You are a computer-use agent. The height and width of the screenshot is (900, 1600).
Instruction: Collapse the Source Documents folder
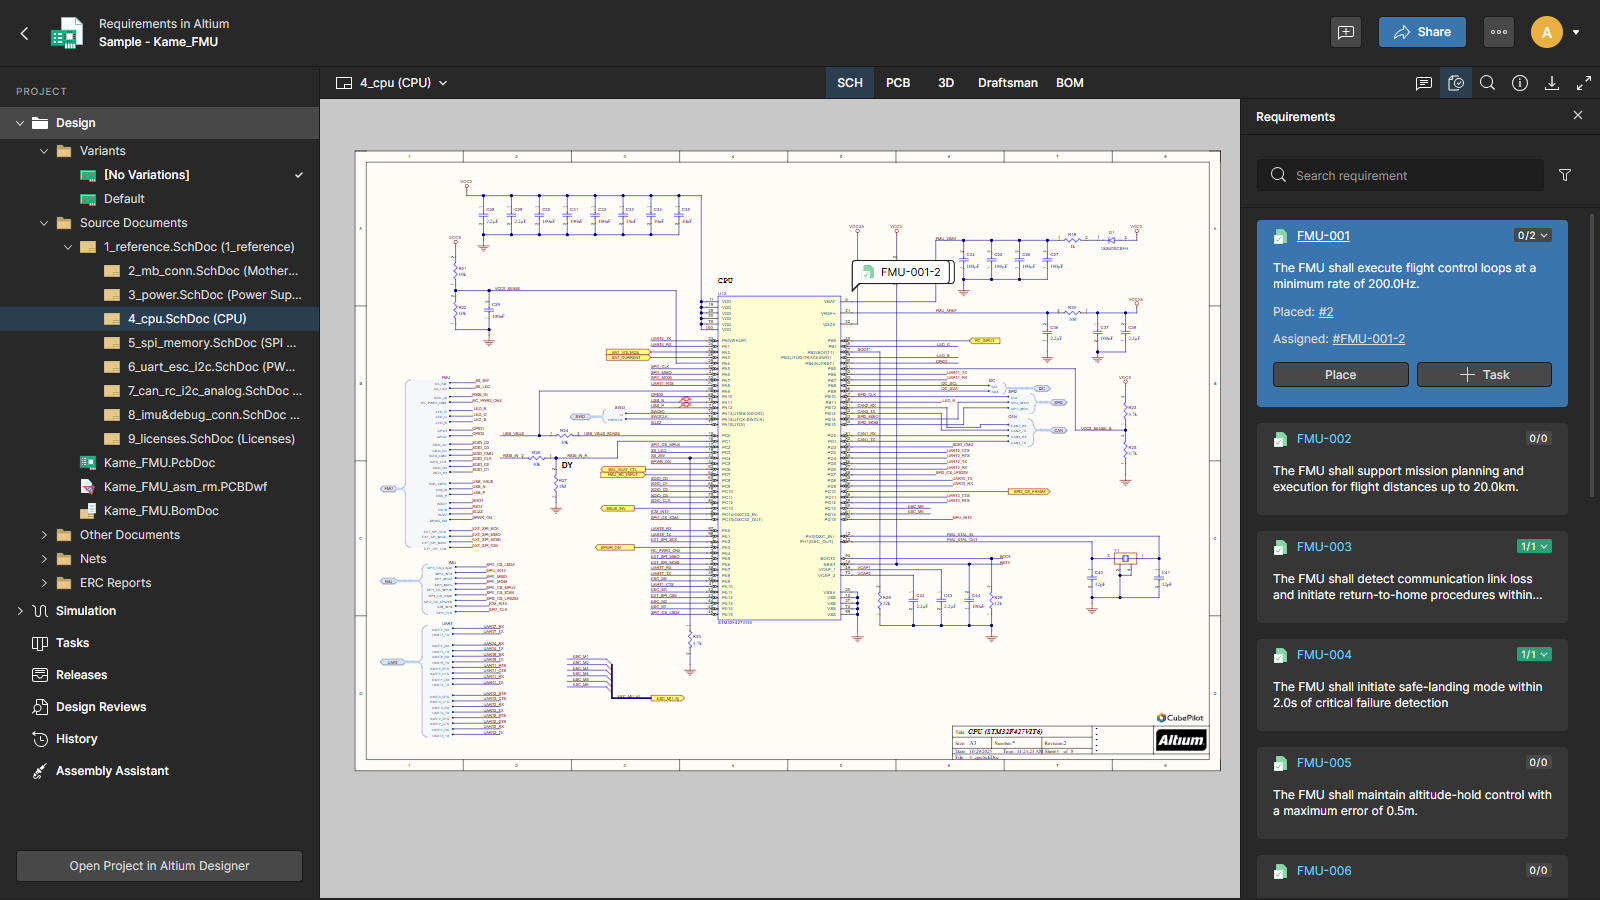tap(44, 223)
